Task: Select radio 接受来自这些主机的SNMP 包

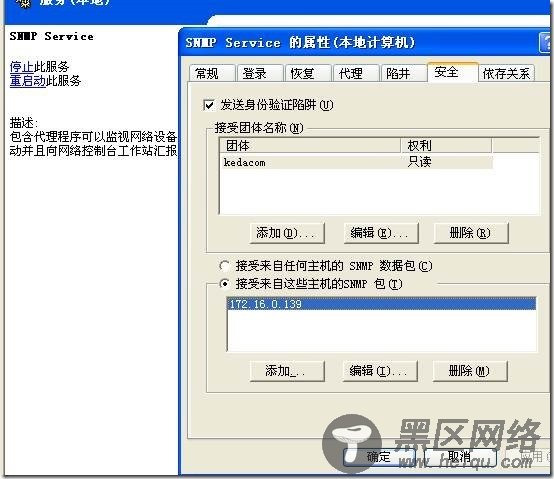Action: pos(224,283)
